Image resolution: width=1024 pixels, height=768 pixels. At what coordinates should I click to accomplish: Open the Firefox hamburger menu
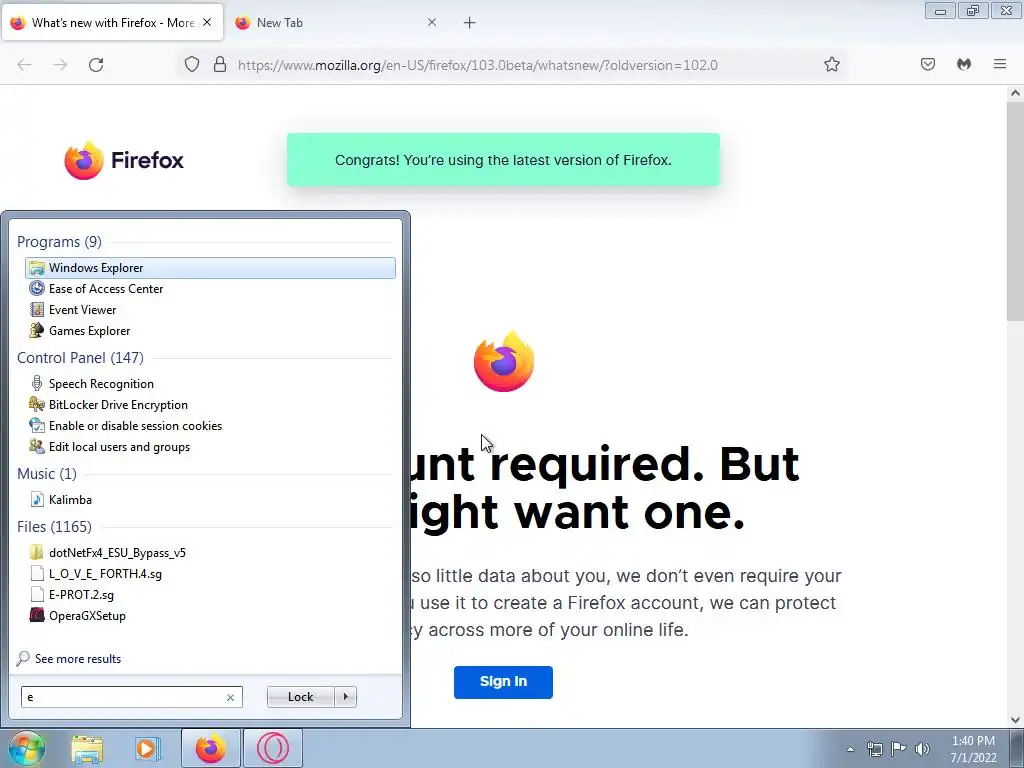coord(1000,64)
